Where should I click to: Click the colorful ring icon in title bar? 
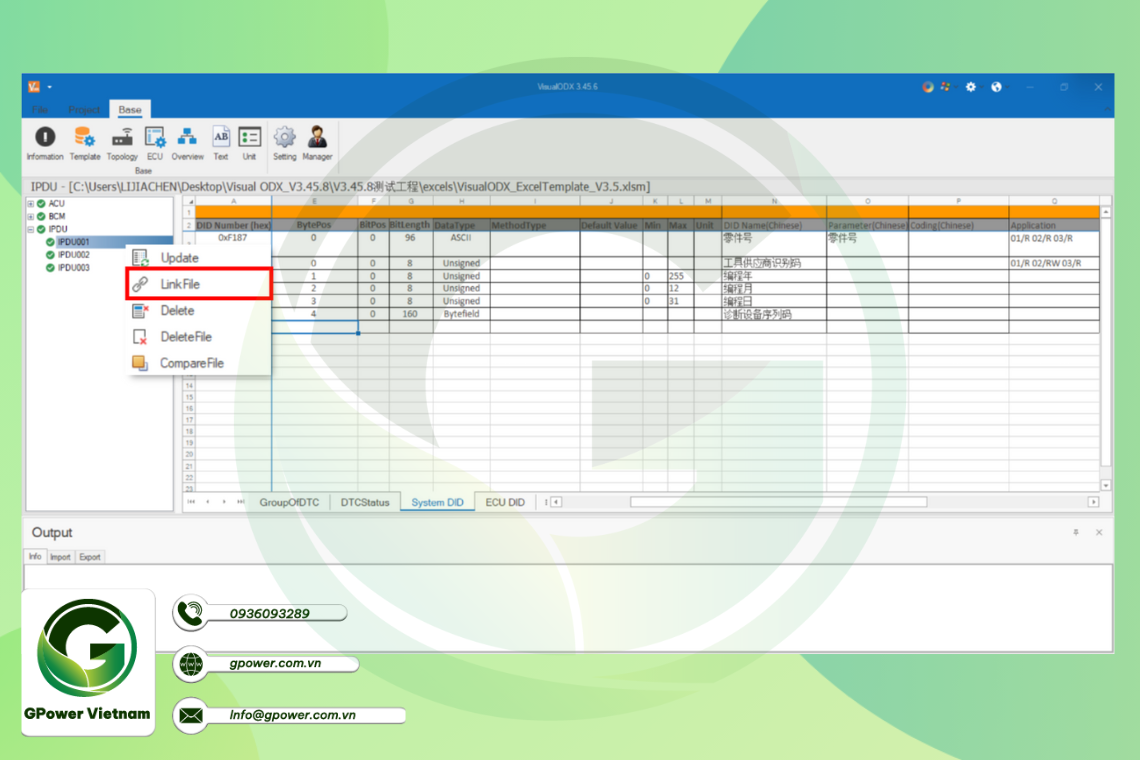click(x=928, y=87)
